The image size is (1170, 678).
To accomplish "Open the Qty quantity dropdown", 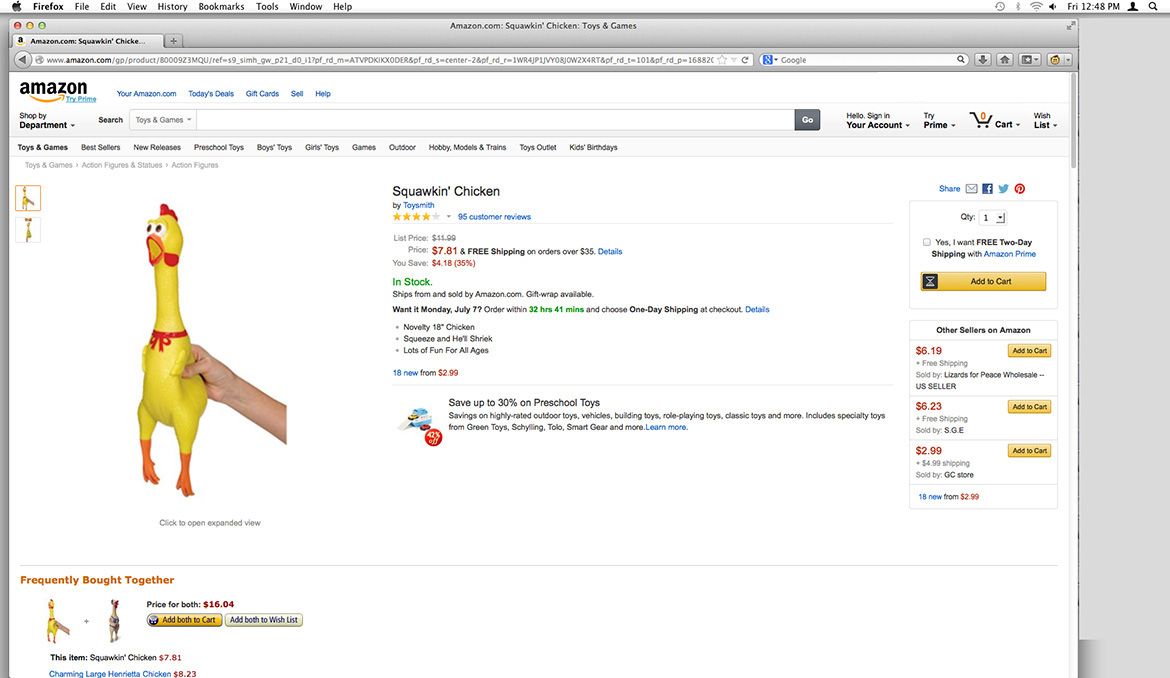I will pos(992,217).
